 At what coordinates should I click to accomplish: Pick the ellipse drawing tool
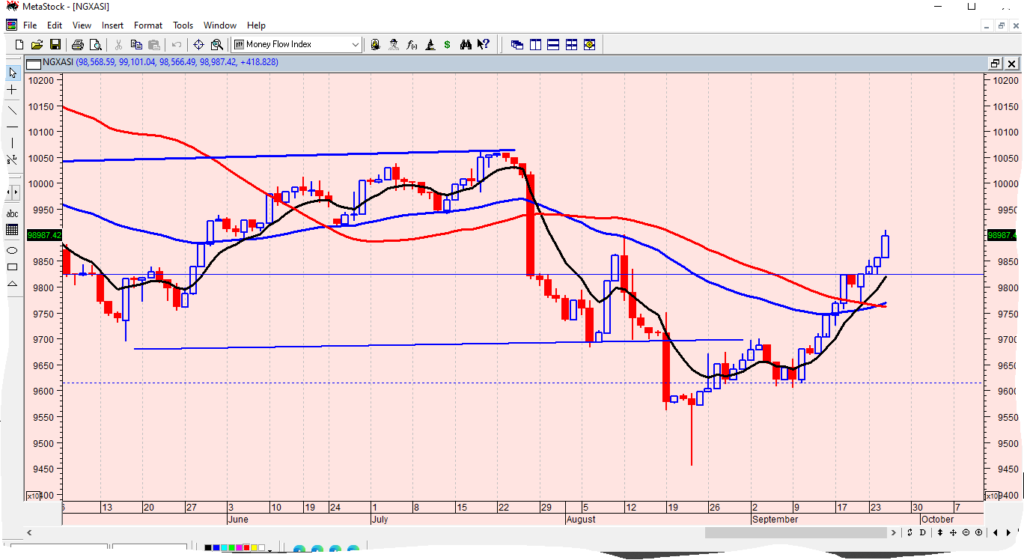[x=13, y=249]
